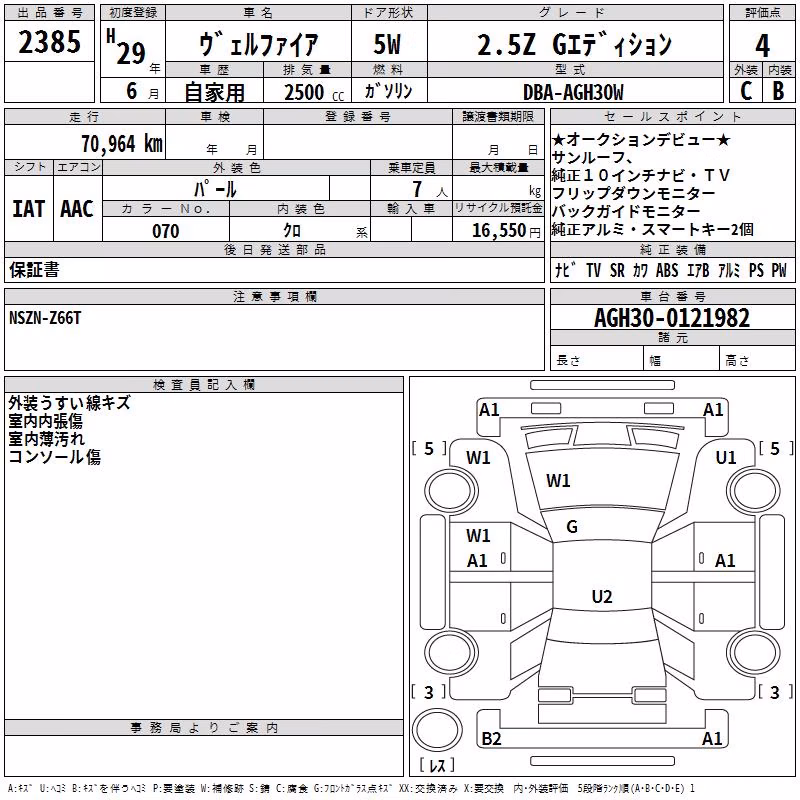The width and height of the screenshot is (800, 800).
Task: Click the chassis number AGH30-0121982
Action: (672, 318)
